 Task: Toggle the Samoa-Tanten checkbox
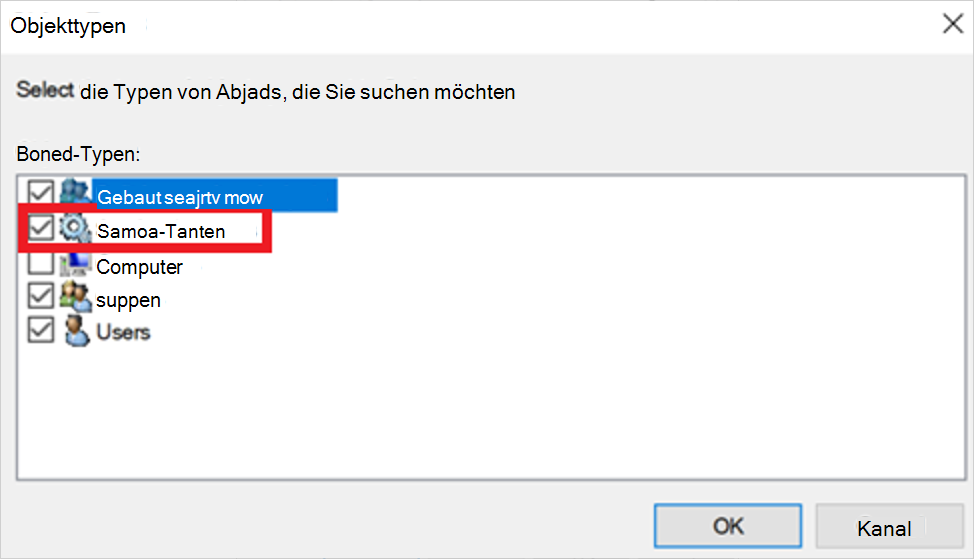tap(41, 230)
